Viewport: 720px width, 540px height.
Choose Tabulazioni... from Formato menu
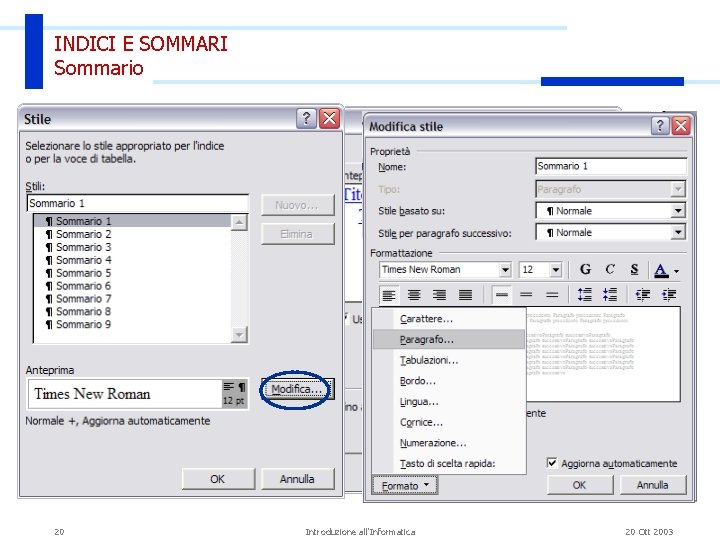click(449, 360)
